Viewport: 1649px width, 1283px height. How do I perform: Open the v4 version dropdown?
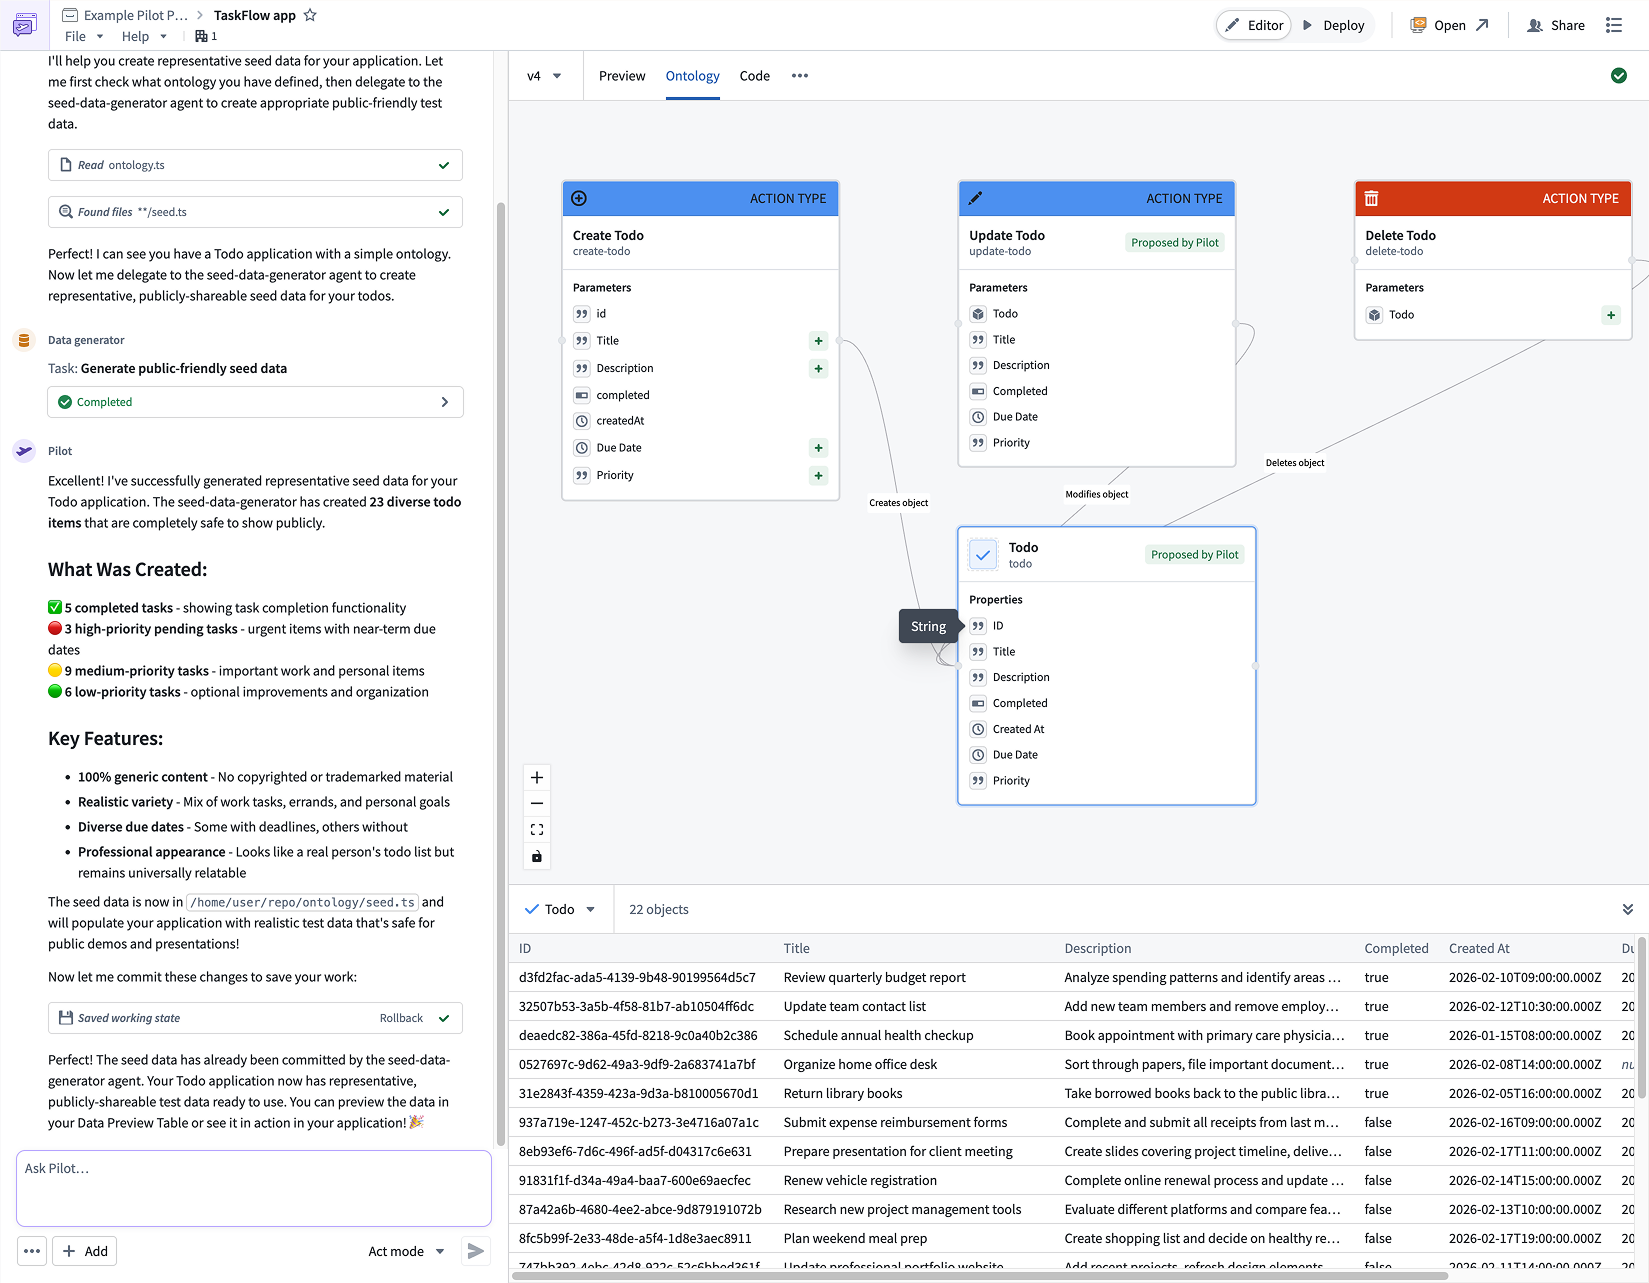[x=545, y=75]
